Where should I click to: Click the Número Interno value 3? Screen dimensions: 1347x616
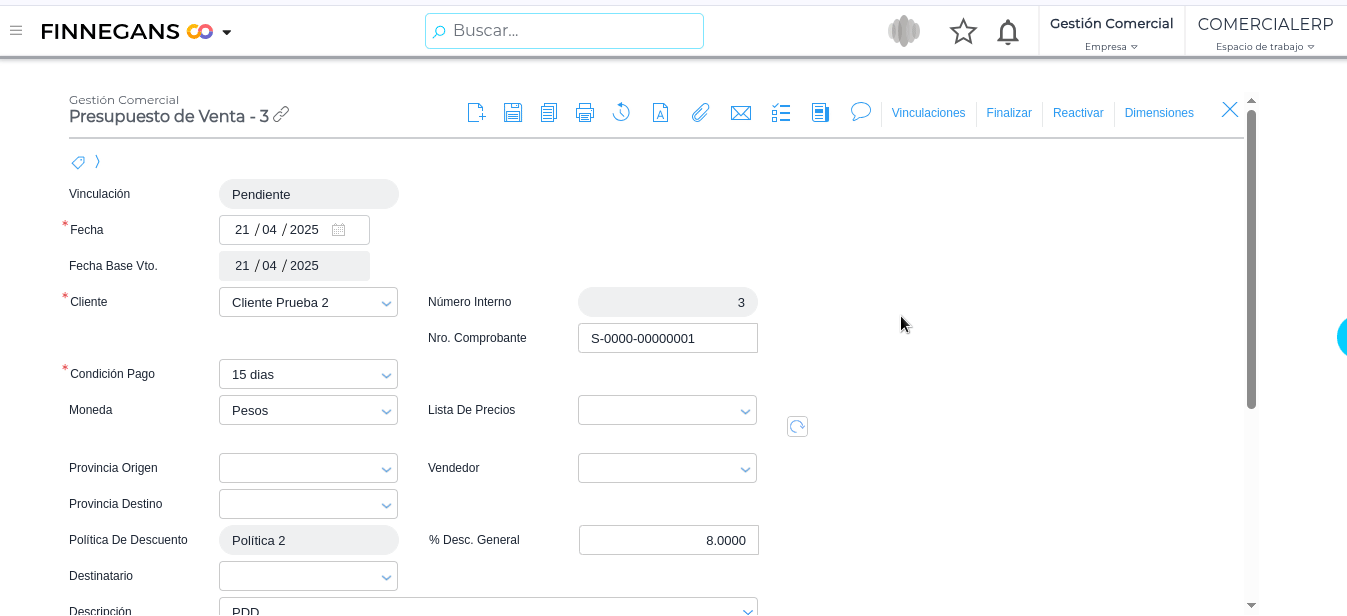click(x=668, y=302)
